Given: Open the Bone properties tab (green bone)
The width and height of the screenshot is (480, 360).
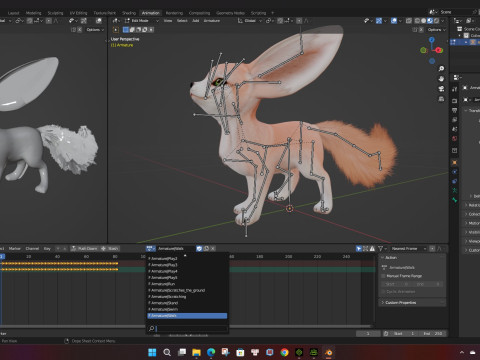Looking at the screenshot, I should [x=454, y=200].
